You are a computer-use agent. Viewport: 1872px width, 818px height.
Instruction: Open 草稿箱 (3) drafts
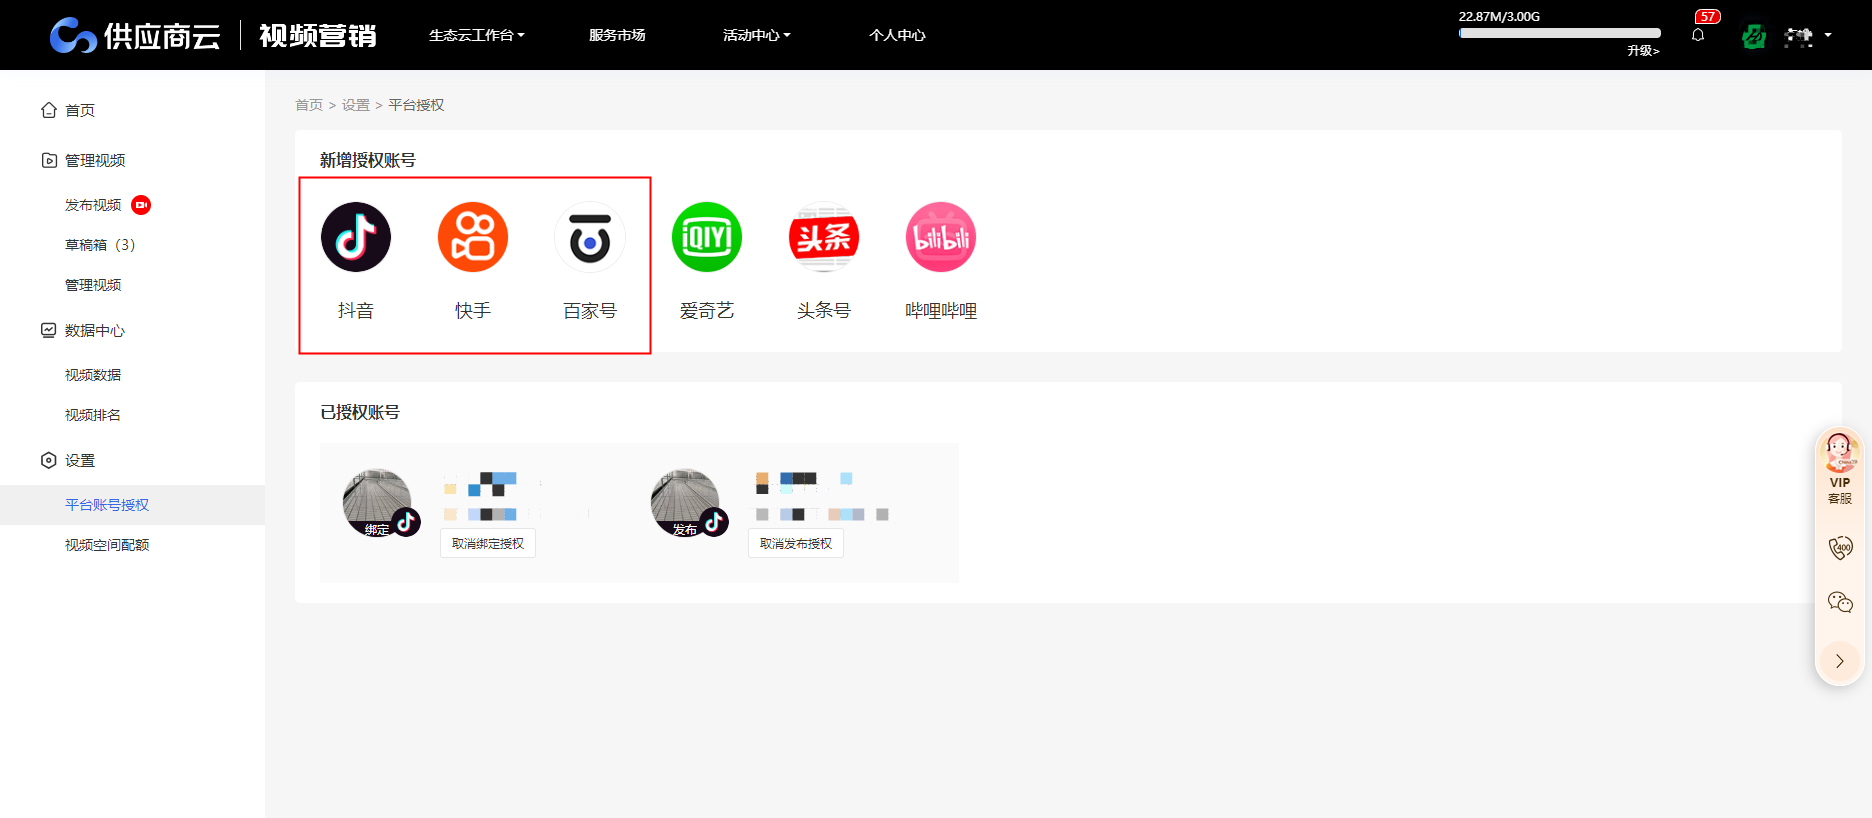[x=100, y=245]
